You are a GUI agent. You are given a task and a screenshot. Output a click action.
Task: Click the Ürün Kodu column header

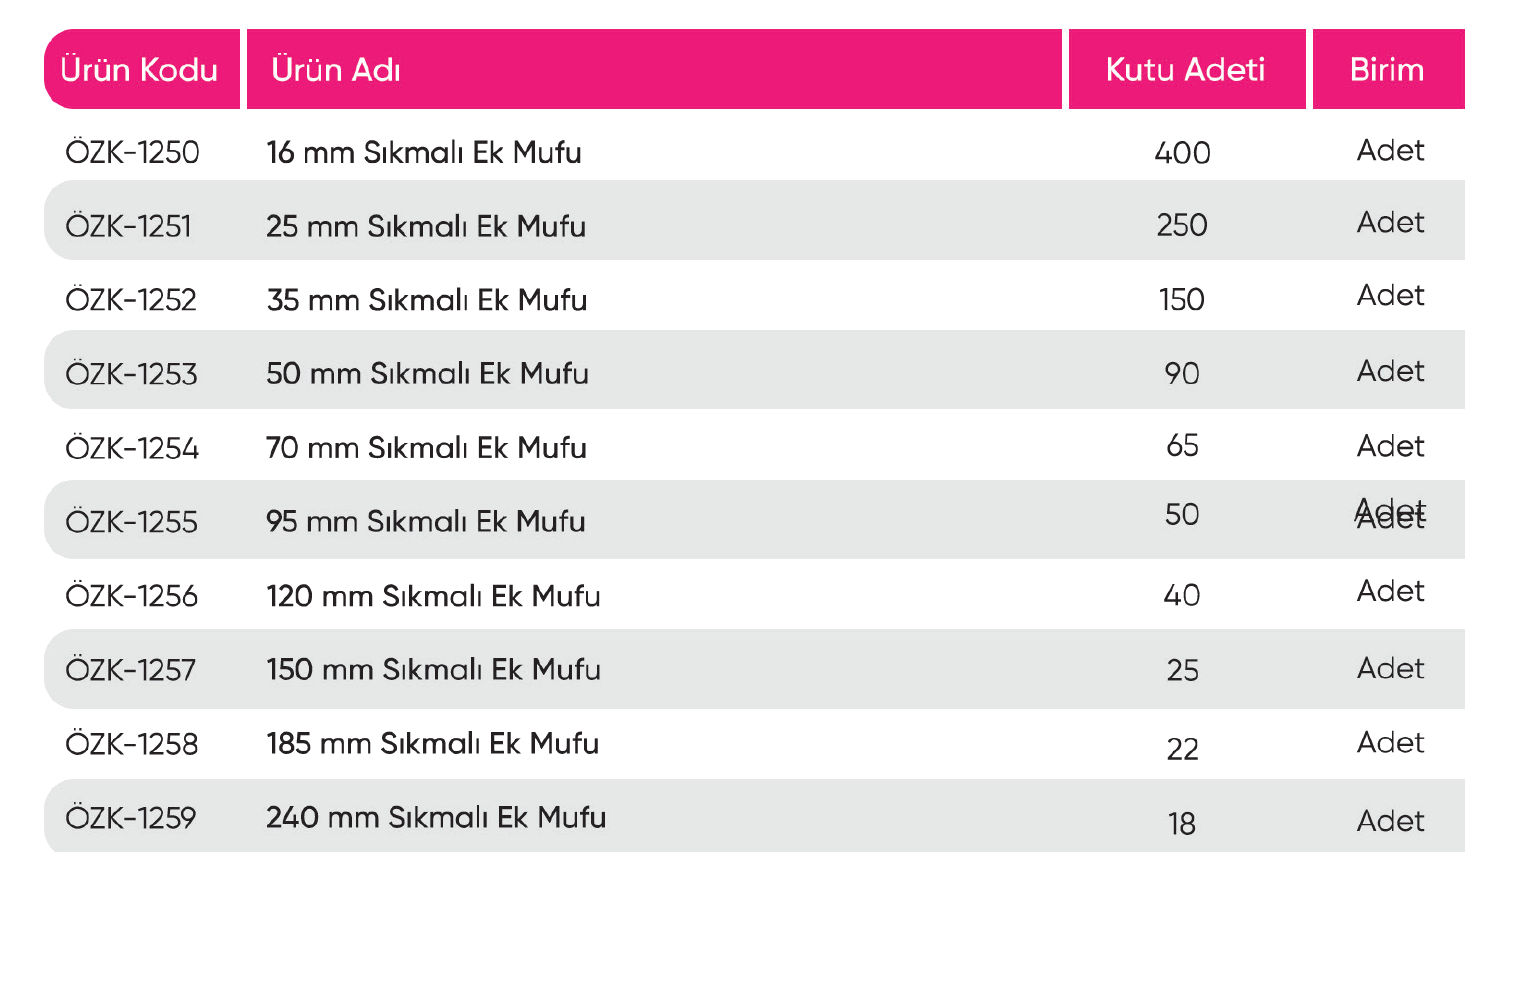139,70
